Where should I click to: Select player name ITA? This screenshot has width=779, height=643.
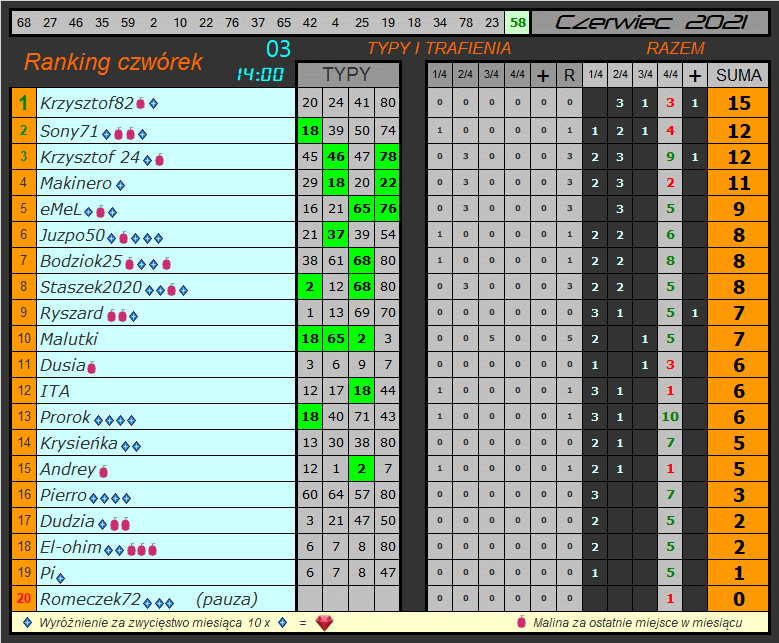pos(55,391)
